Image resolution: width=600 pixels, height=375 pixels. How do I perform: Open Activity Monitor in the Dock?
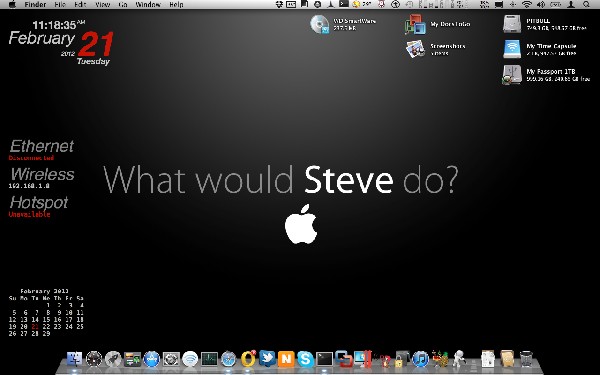[x=209, y=359]
